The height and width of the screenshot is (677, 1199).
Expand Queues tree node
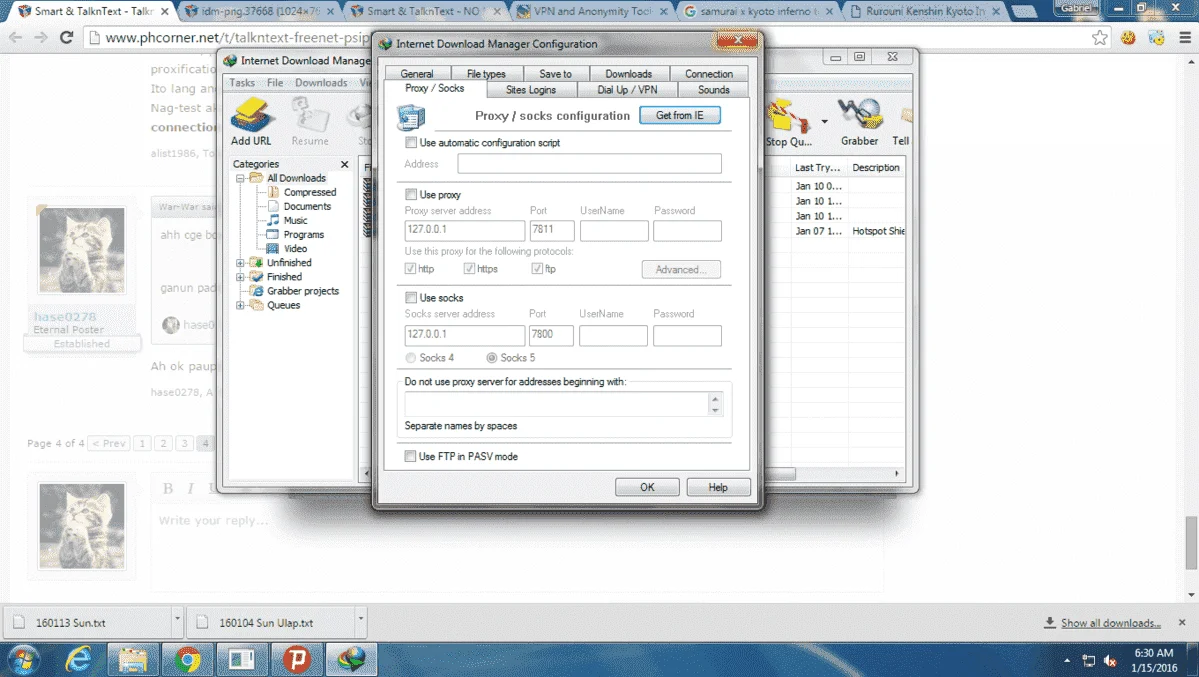[240, 305]
